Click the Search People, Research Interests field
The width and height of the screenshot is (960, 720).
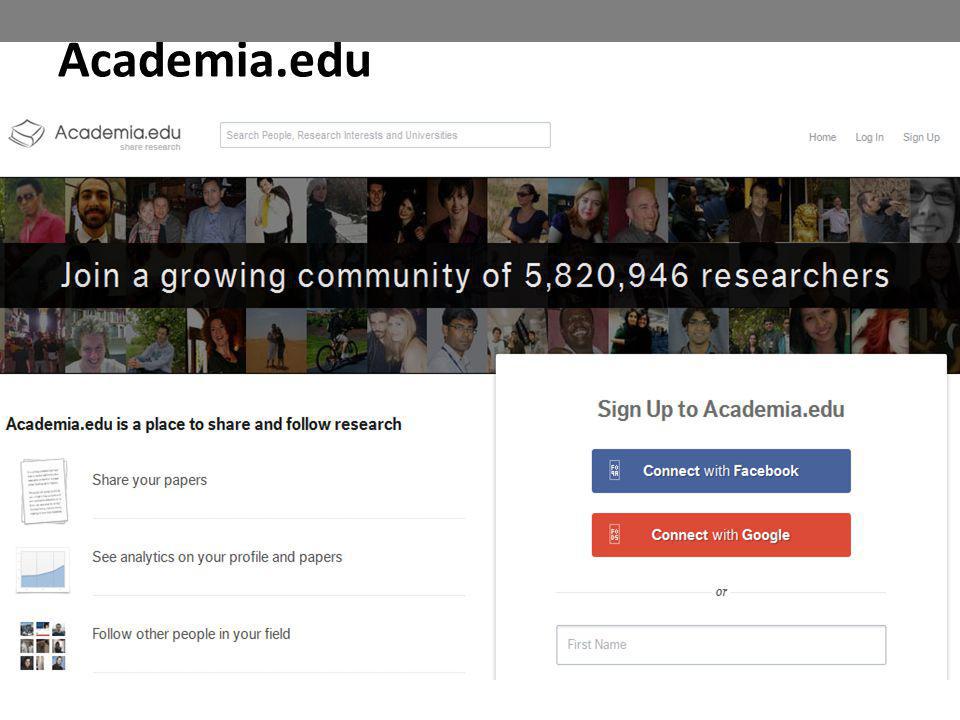pyautogui.click(x=385, y=135)
